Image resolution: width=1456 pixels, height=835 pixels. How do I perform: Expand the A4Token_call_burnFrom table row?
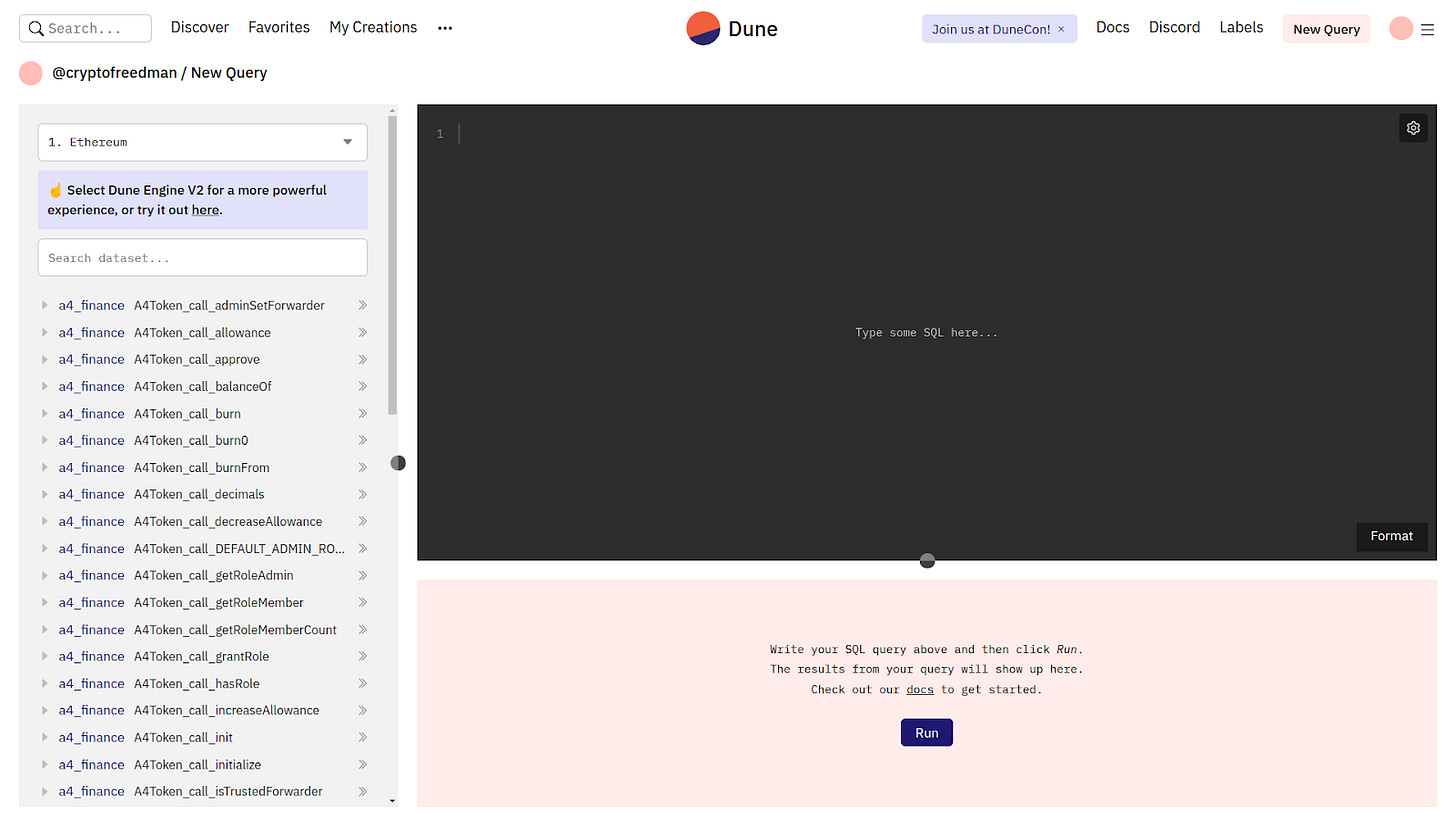pos(44,467)
